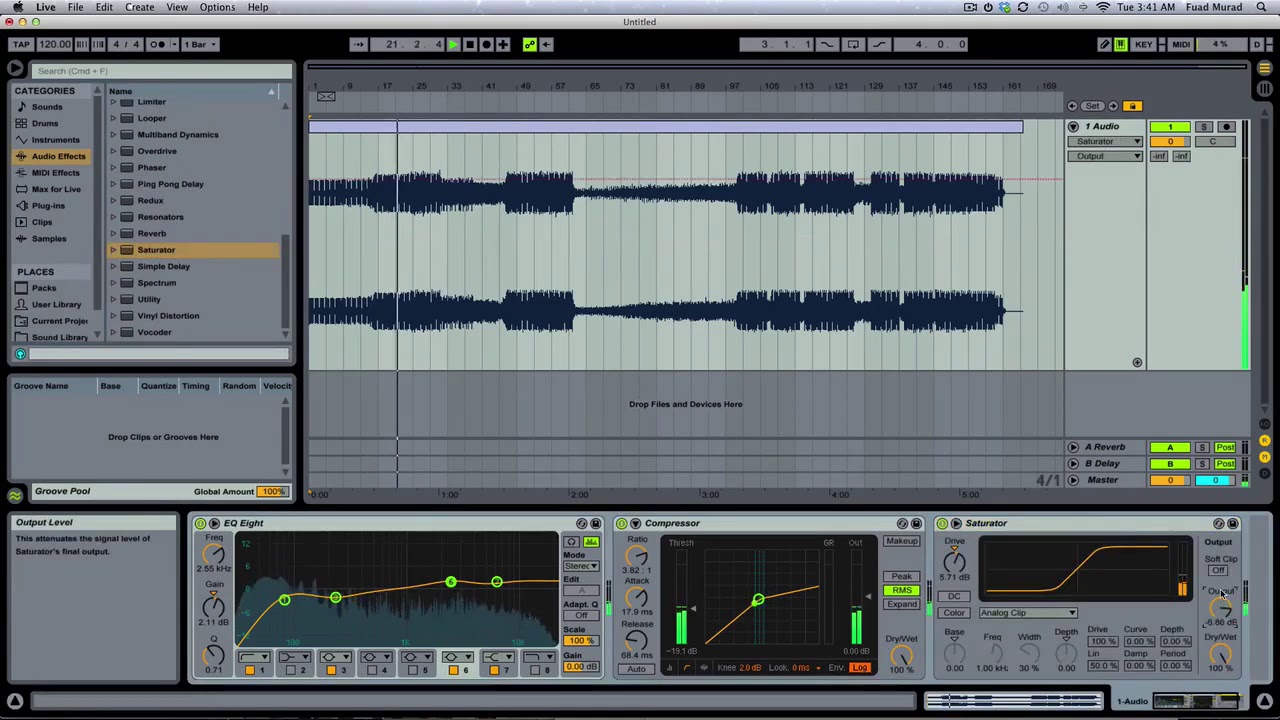Toggle the A Reverb return track activator
1280x720 pixels.
1169,447
